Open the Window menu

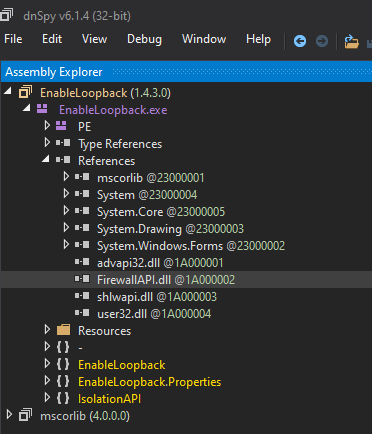tap(204, 39)
